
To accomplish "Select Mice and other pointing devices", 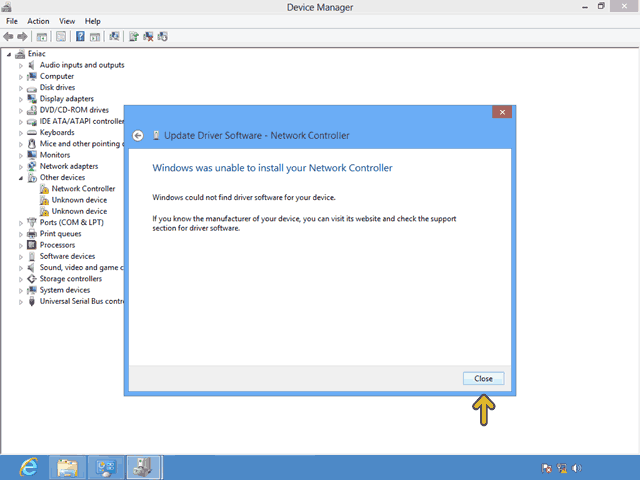I will 82,144.
